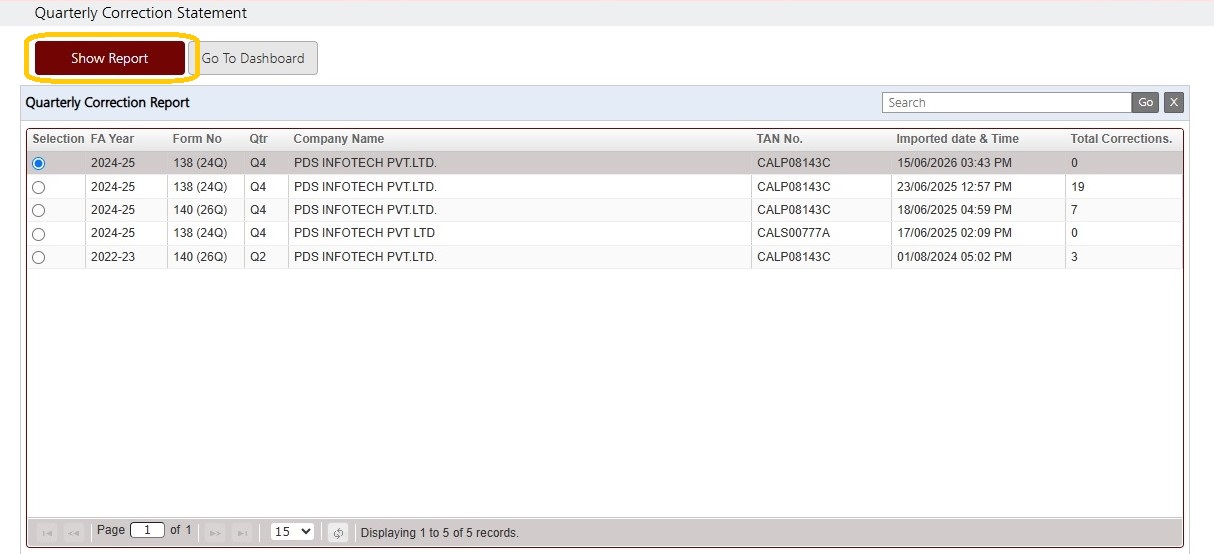Open the page size dropdown showing 15
Viewport: 1214px width, 554px height.
point(292,532)
